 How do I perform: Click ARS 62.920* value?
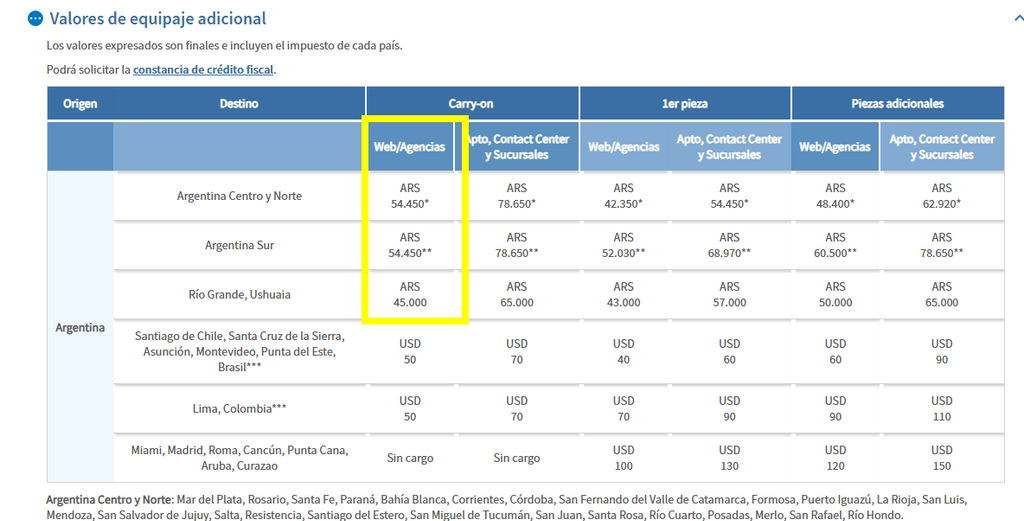(x=942, y=196)
